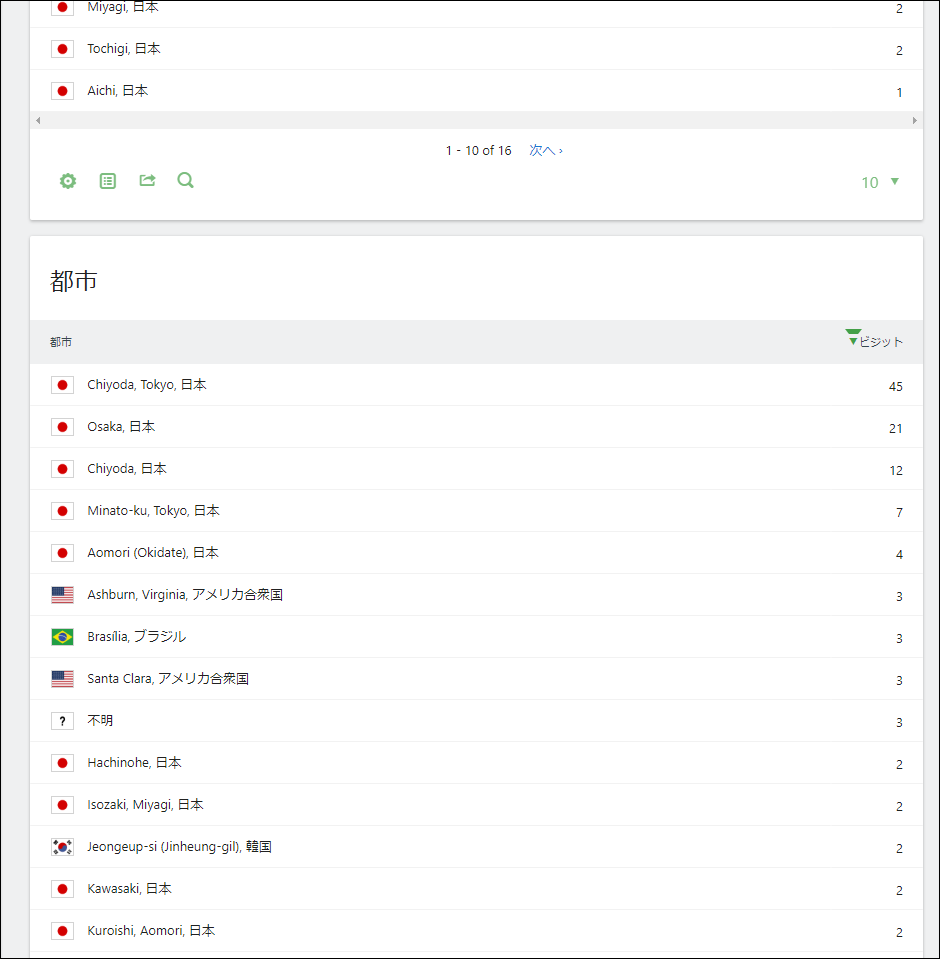Image resolution: width=940 pixels, height=959 pixels.
Task: Open the table search magnifier icon
Action: tap(185, 180)
